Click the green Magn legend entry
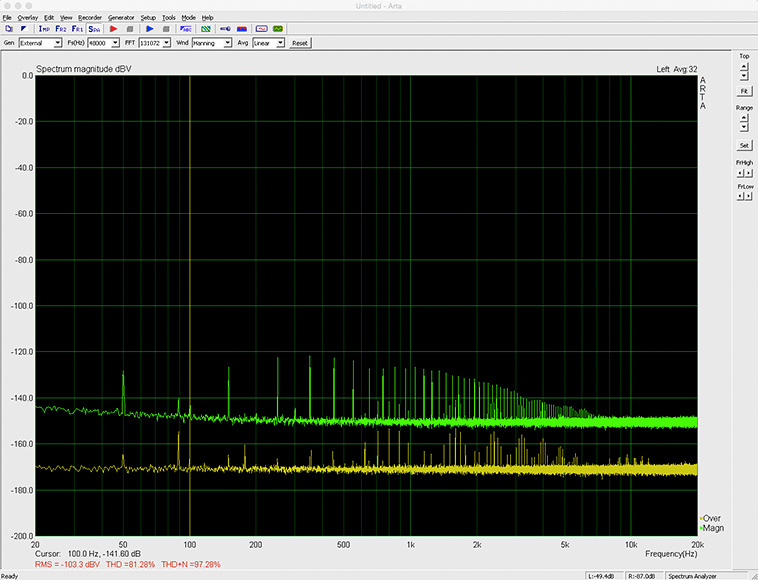This screenshot has height=580, width=758. pos(712,528)
